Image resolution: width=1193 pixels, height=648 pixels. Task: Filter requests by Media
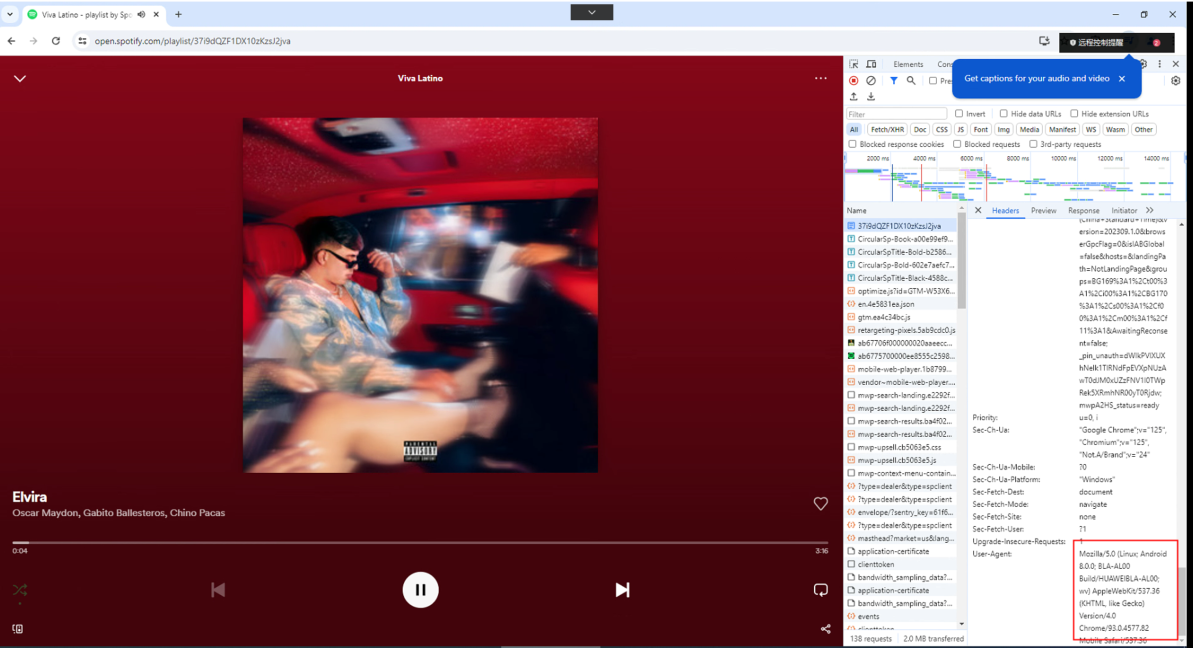click(x=1029, y=129)
